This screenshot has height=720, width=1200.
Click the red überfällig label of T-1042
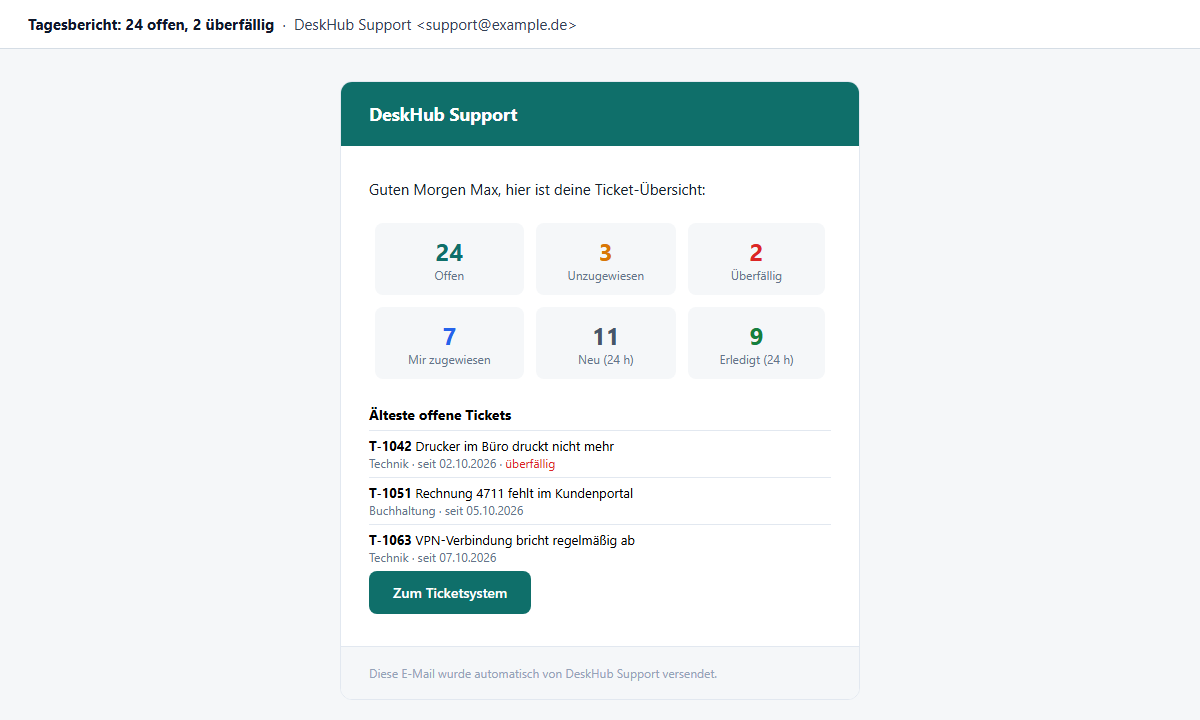(530, 464)
